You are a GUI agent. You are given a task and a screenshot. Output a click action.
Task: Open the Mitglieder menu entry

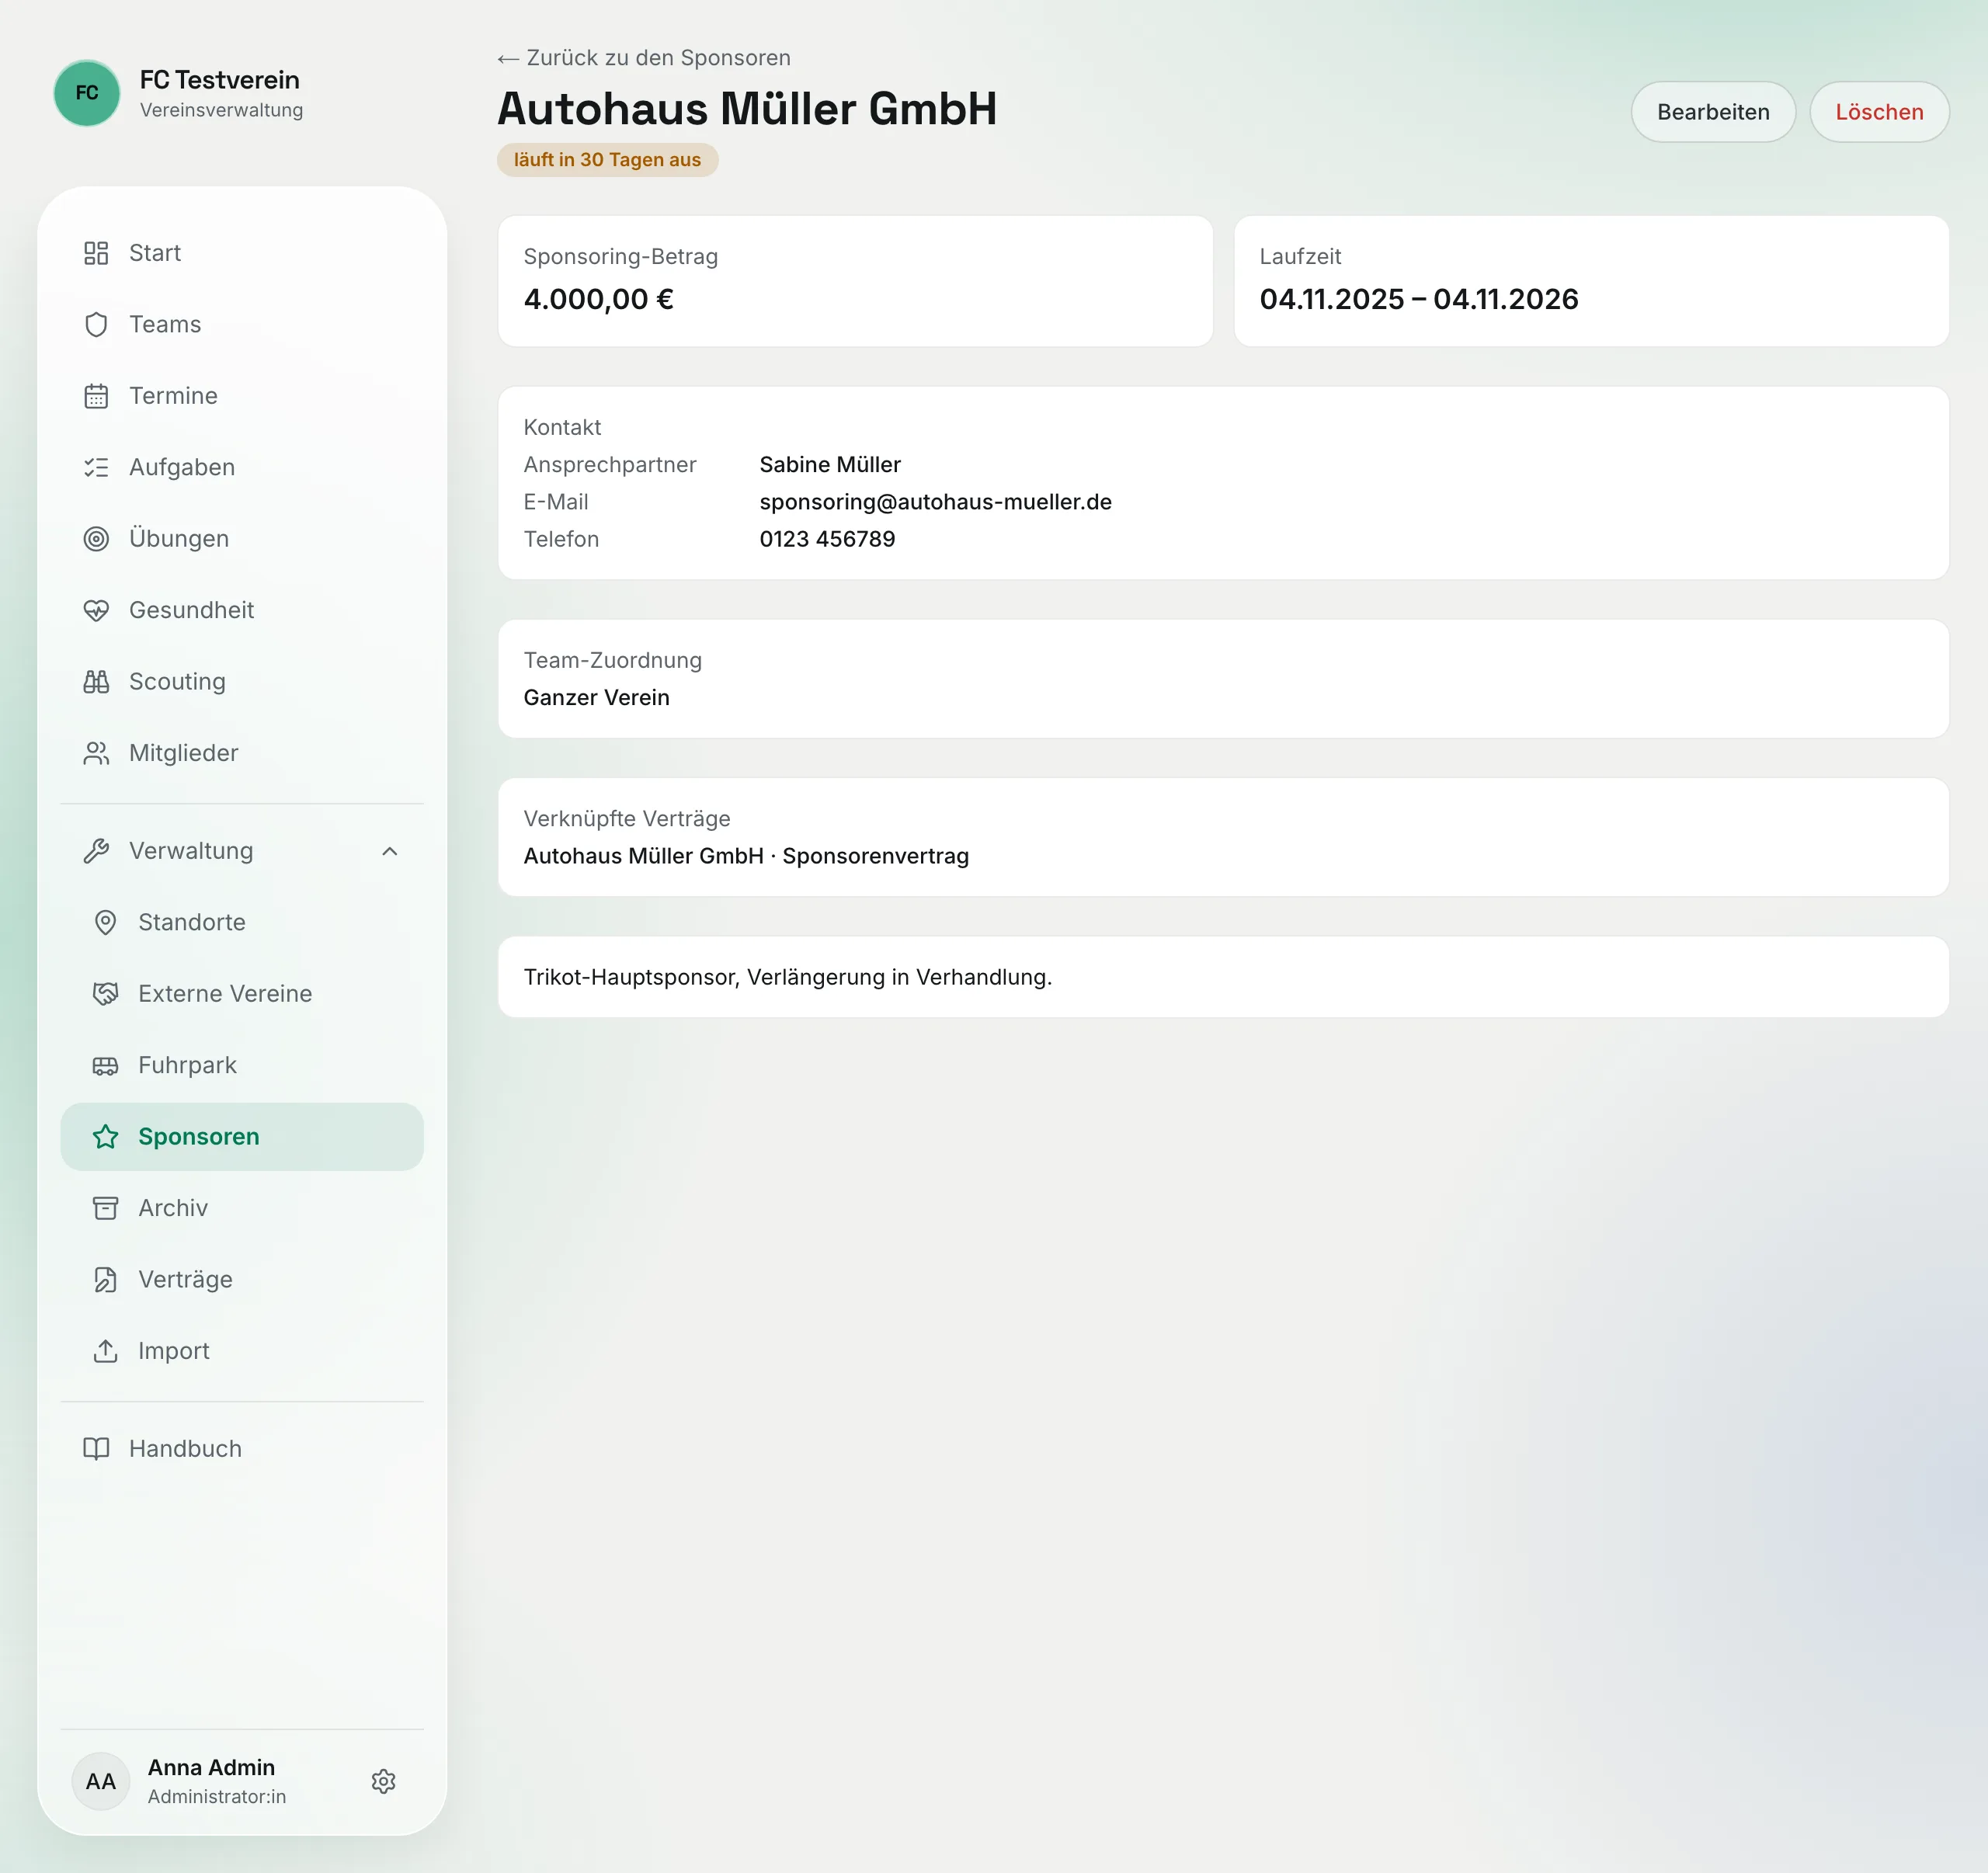(x=242, y=753)
